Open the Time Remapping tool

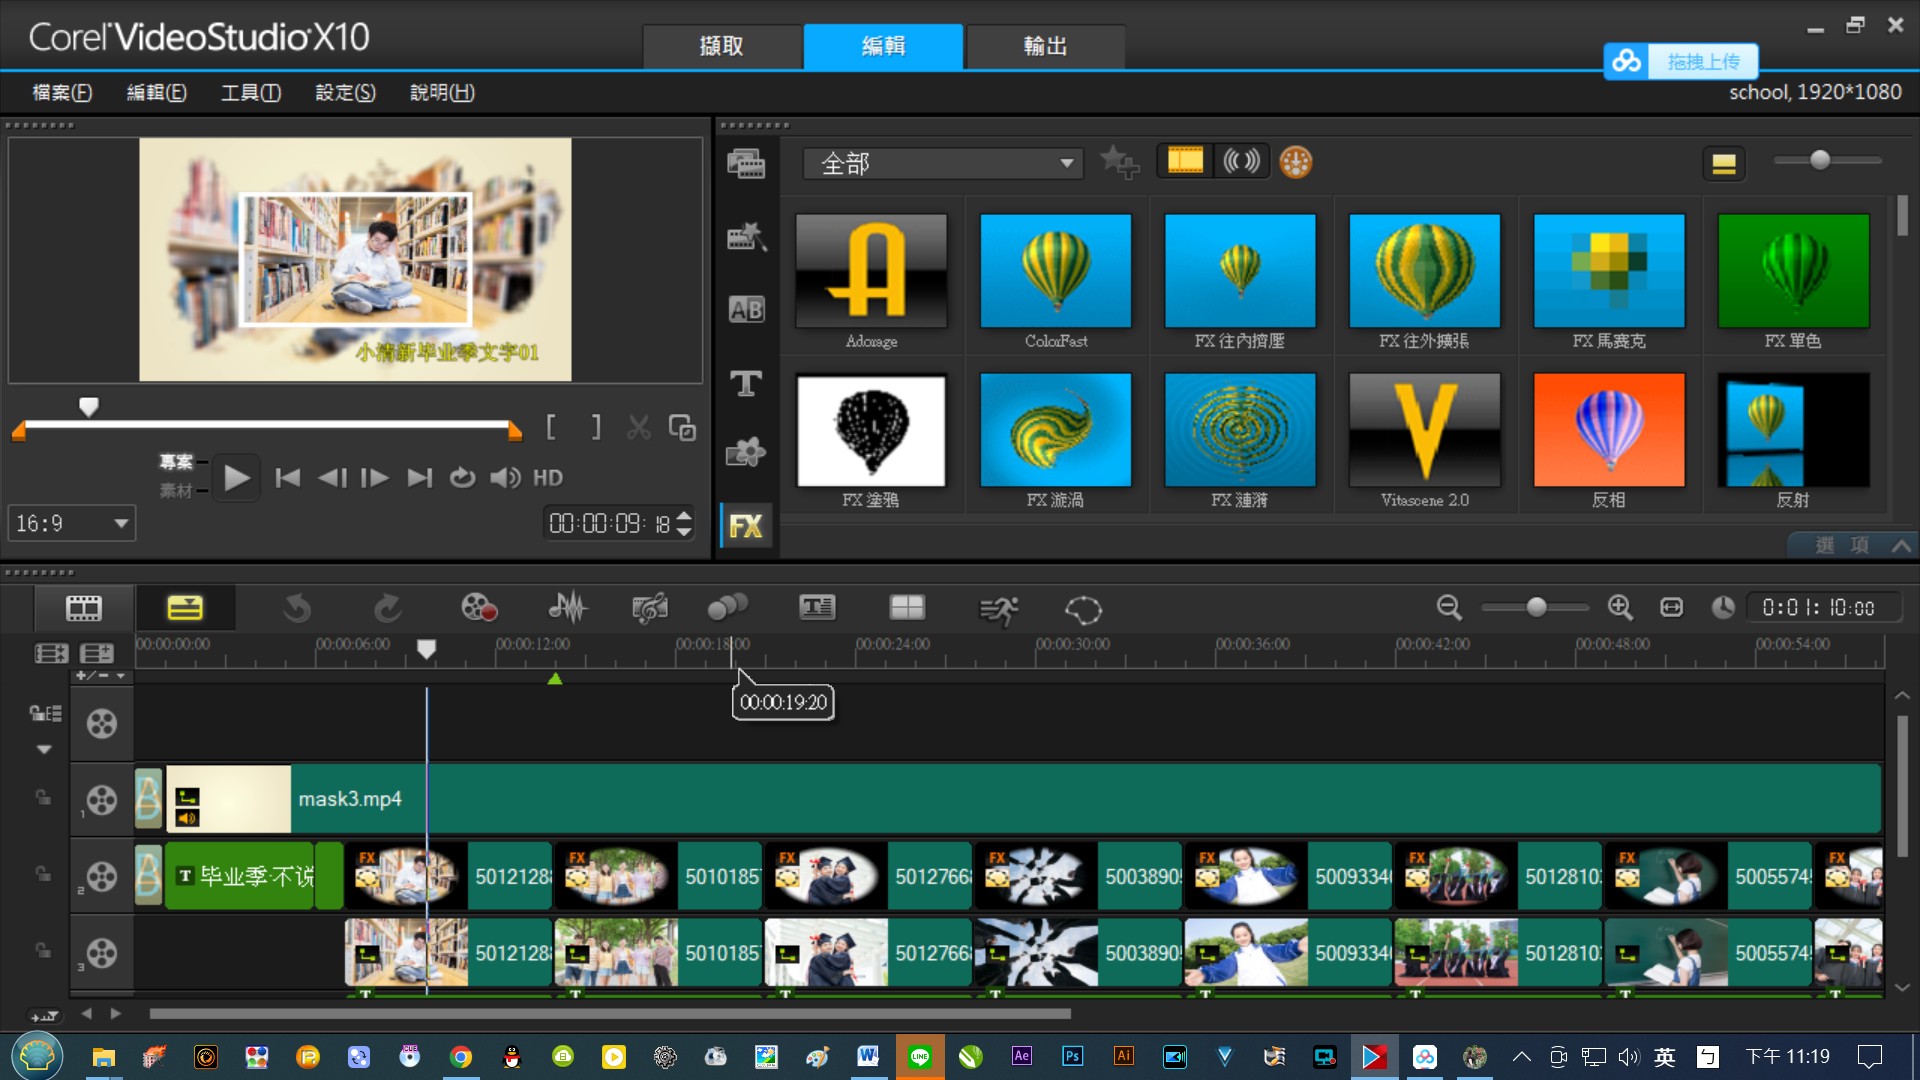(998, 609)
